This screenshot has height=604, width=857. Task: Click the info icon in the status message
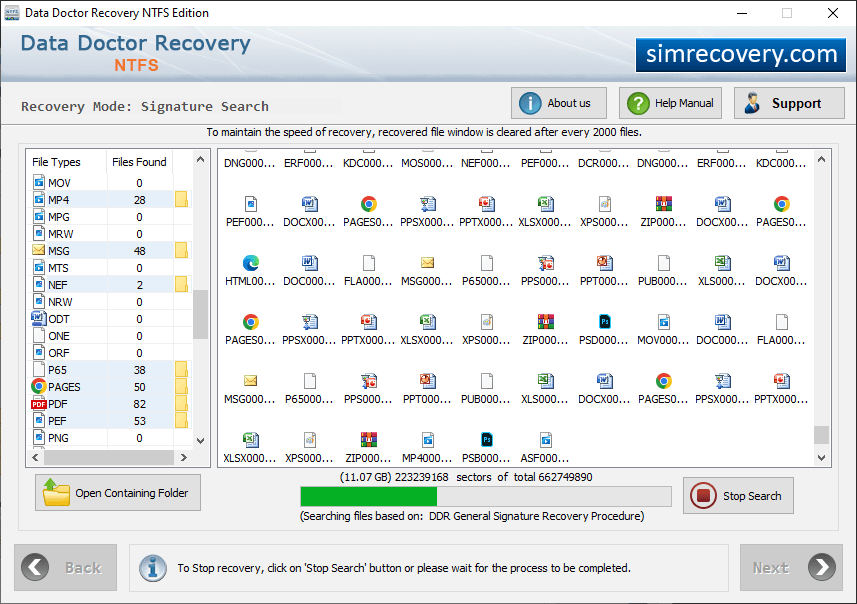[x=152, y=567]
